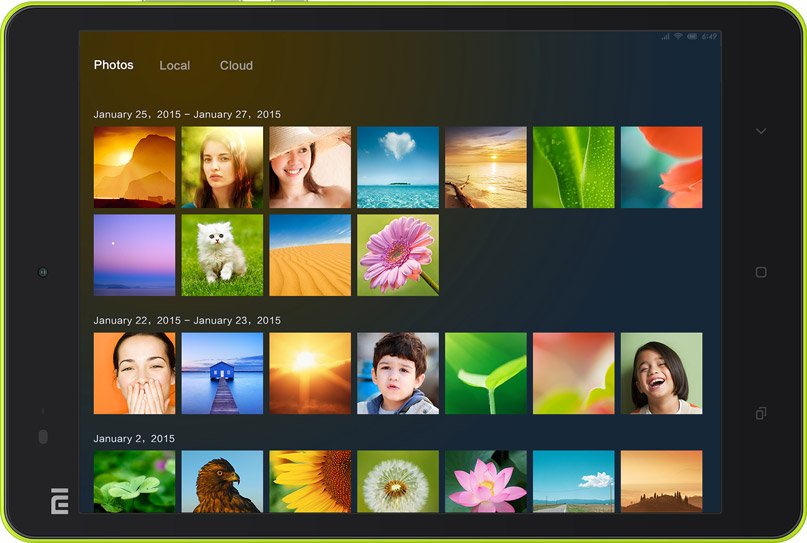The image size is (807, 543).
Task: Tap the battery indicator in status bar
Action: point(692,37)
